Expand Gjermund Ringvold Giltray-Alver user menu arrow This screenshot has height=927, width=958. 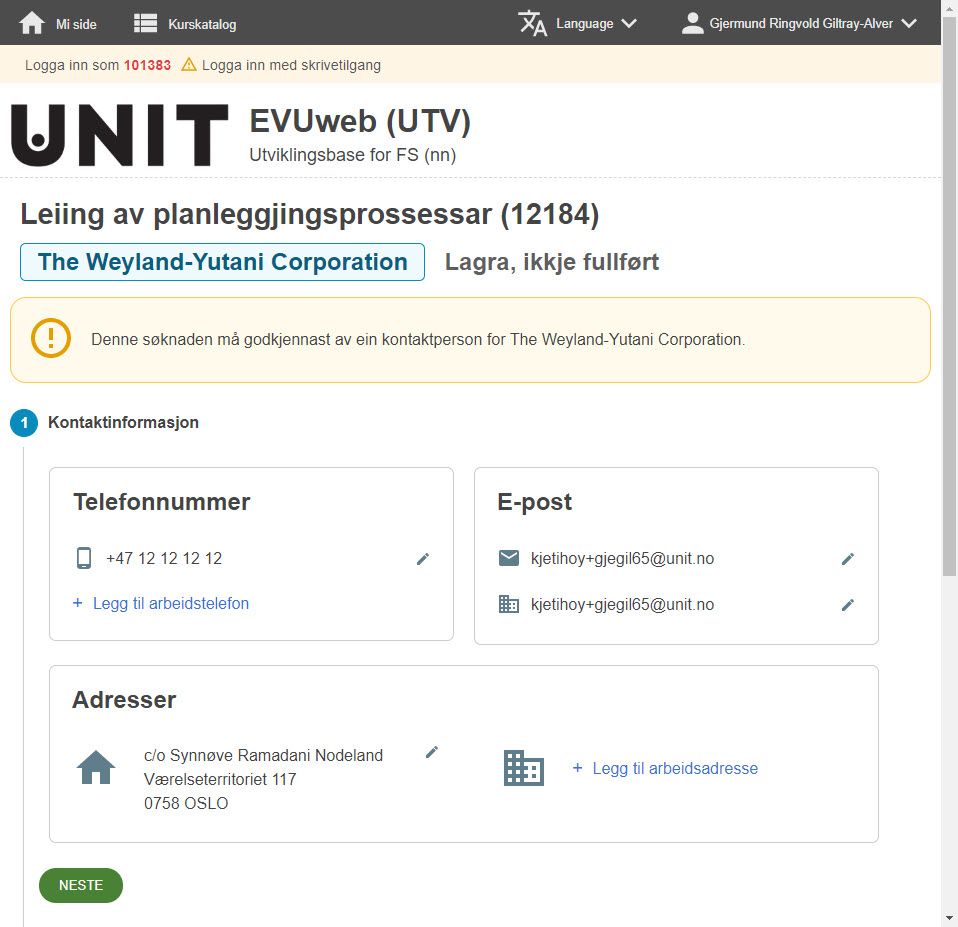(909, 23)
